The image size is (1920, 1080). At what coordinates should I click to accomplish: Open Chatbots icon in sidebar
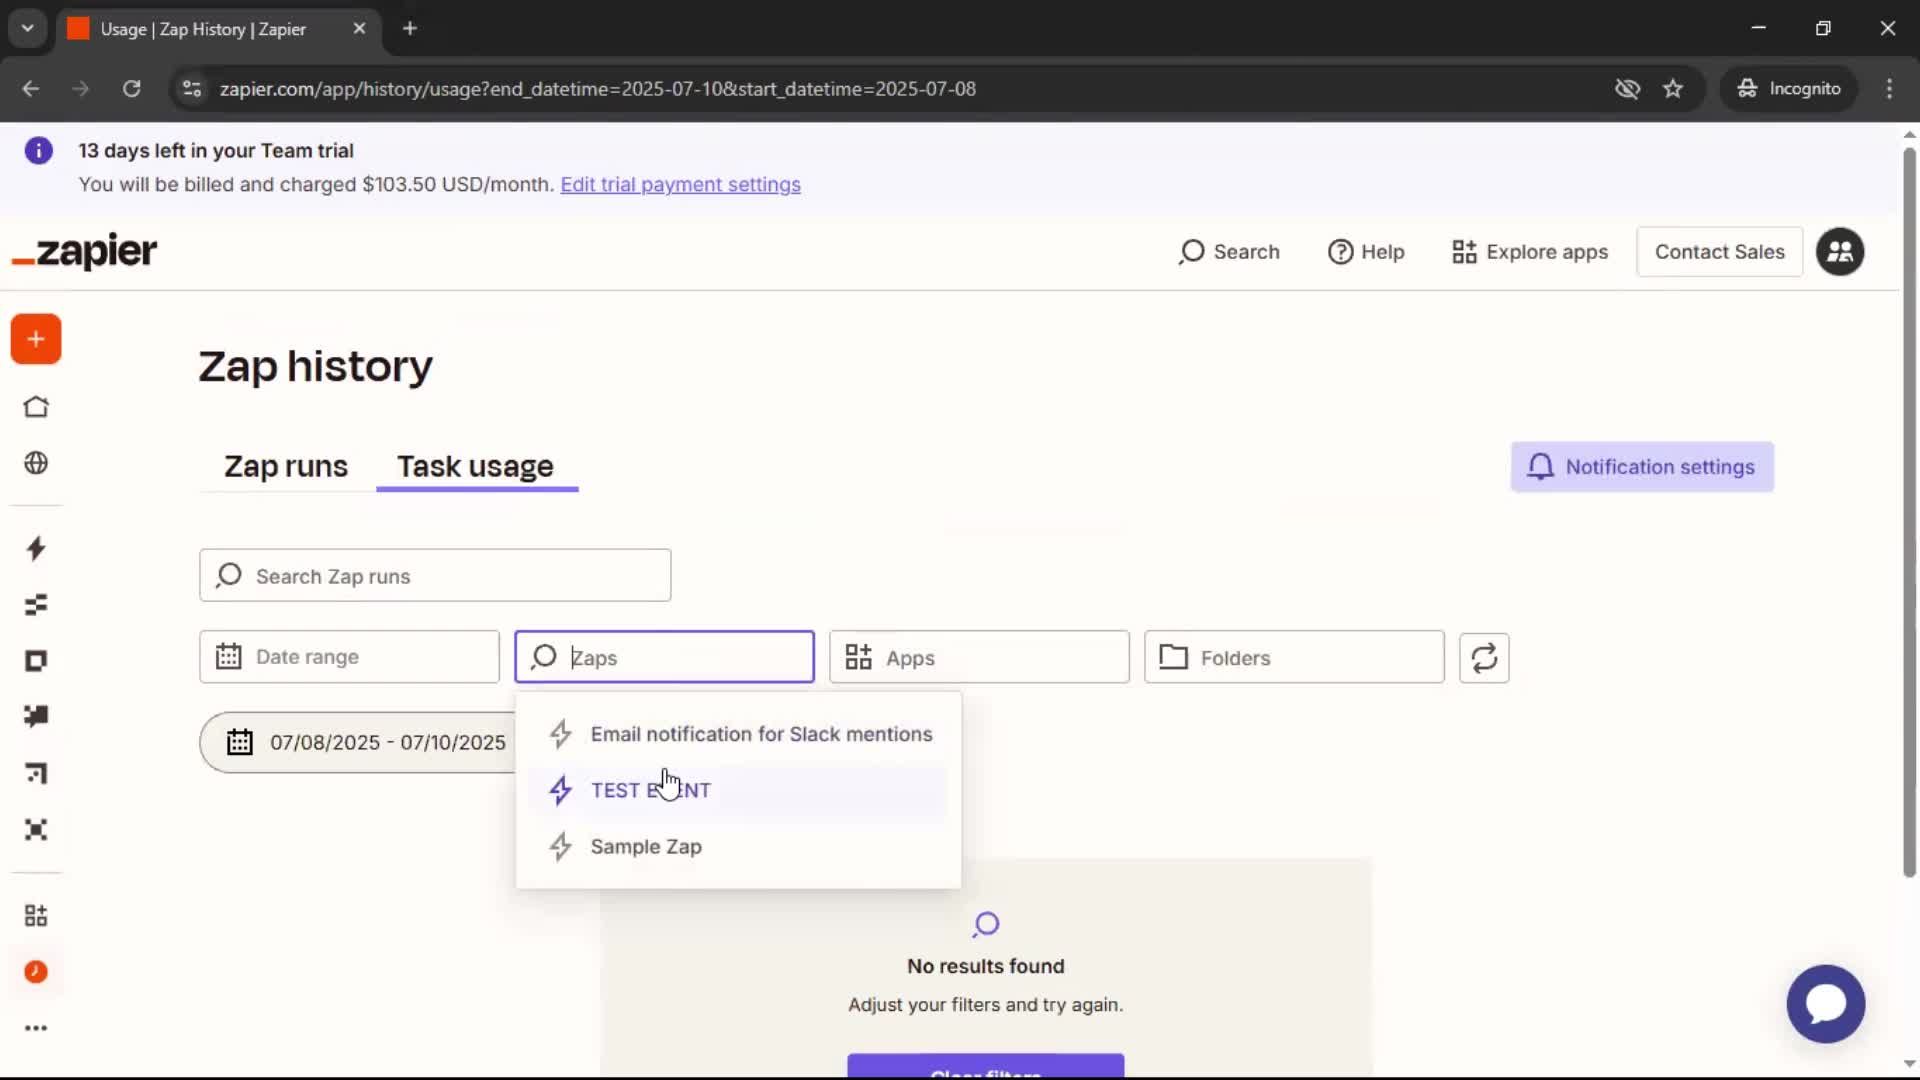36,716
